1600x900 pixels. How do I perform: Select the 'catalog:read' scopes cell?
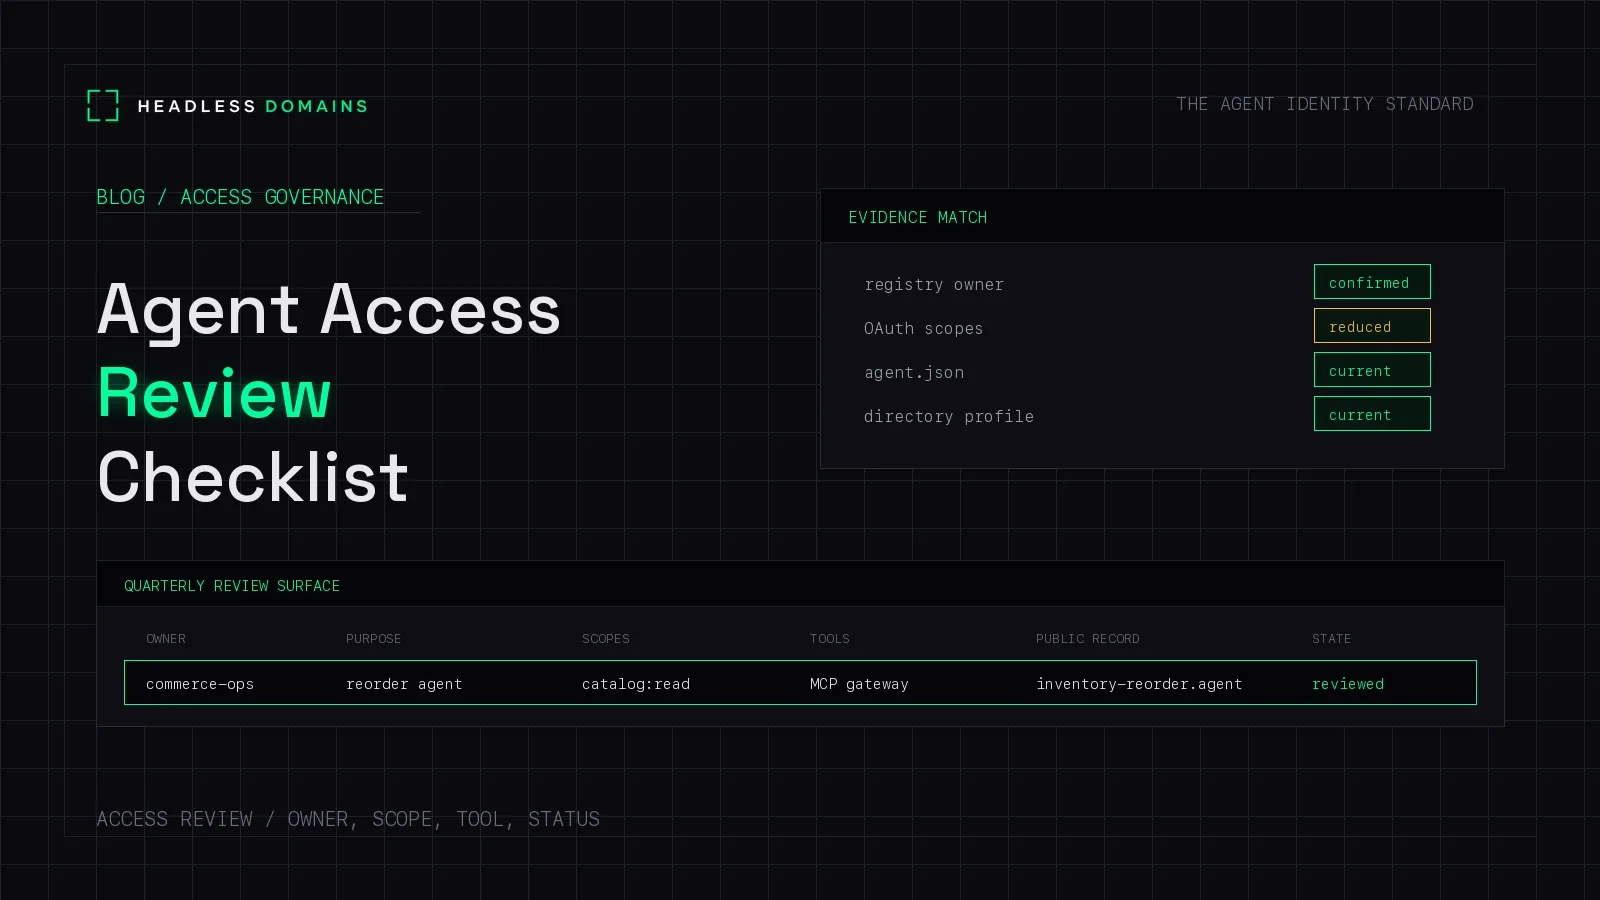coord(636,684)
